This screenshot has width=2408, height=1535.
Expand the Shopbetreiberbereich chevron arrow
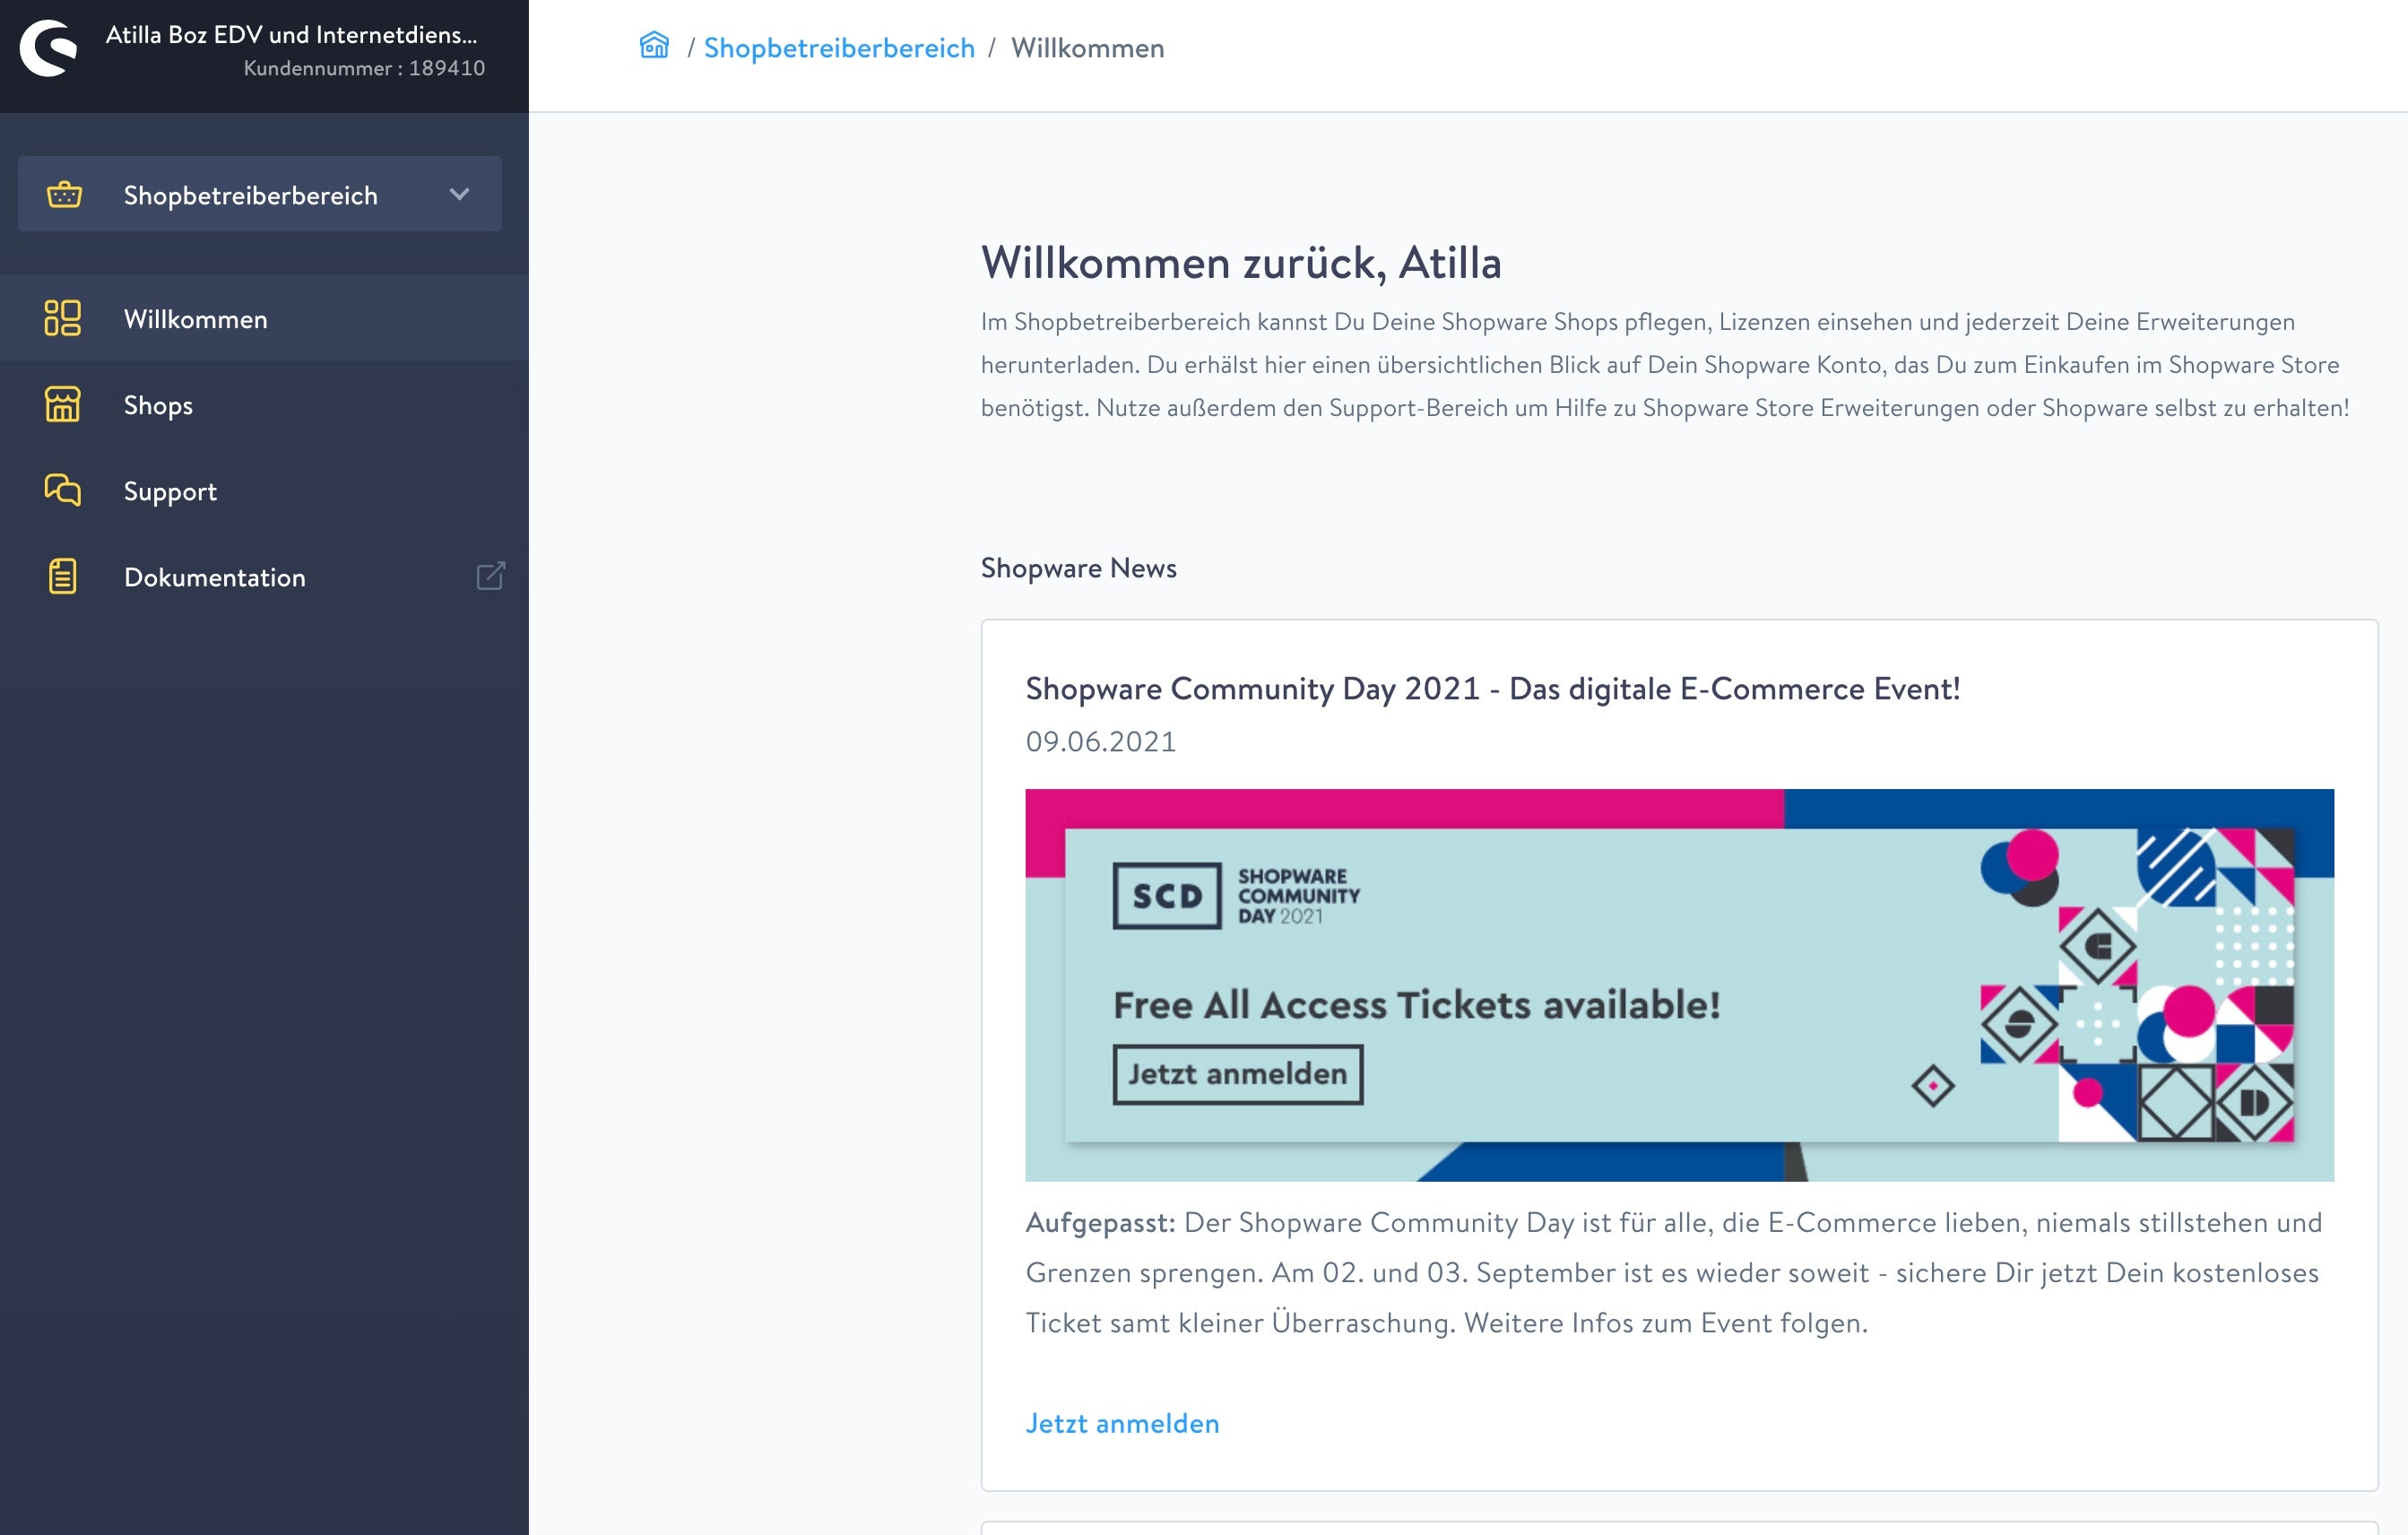[459, 194]
